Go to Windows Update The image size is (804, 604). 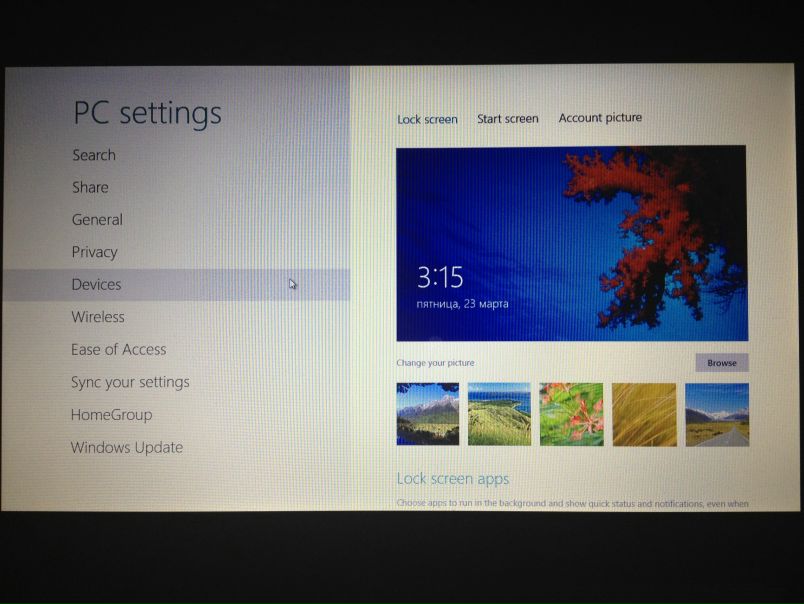click(127, 448)
